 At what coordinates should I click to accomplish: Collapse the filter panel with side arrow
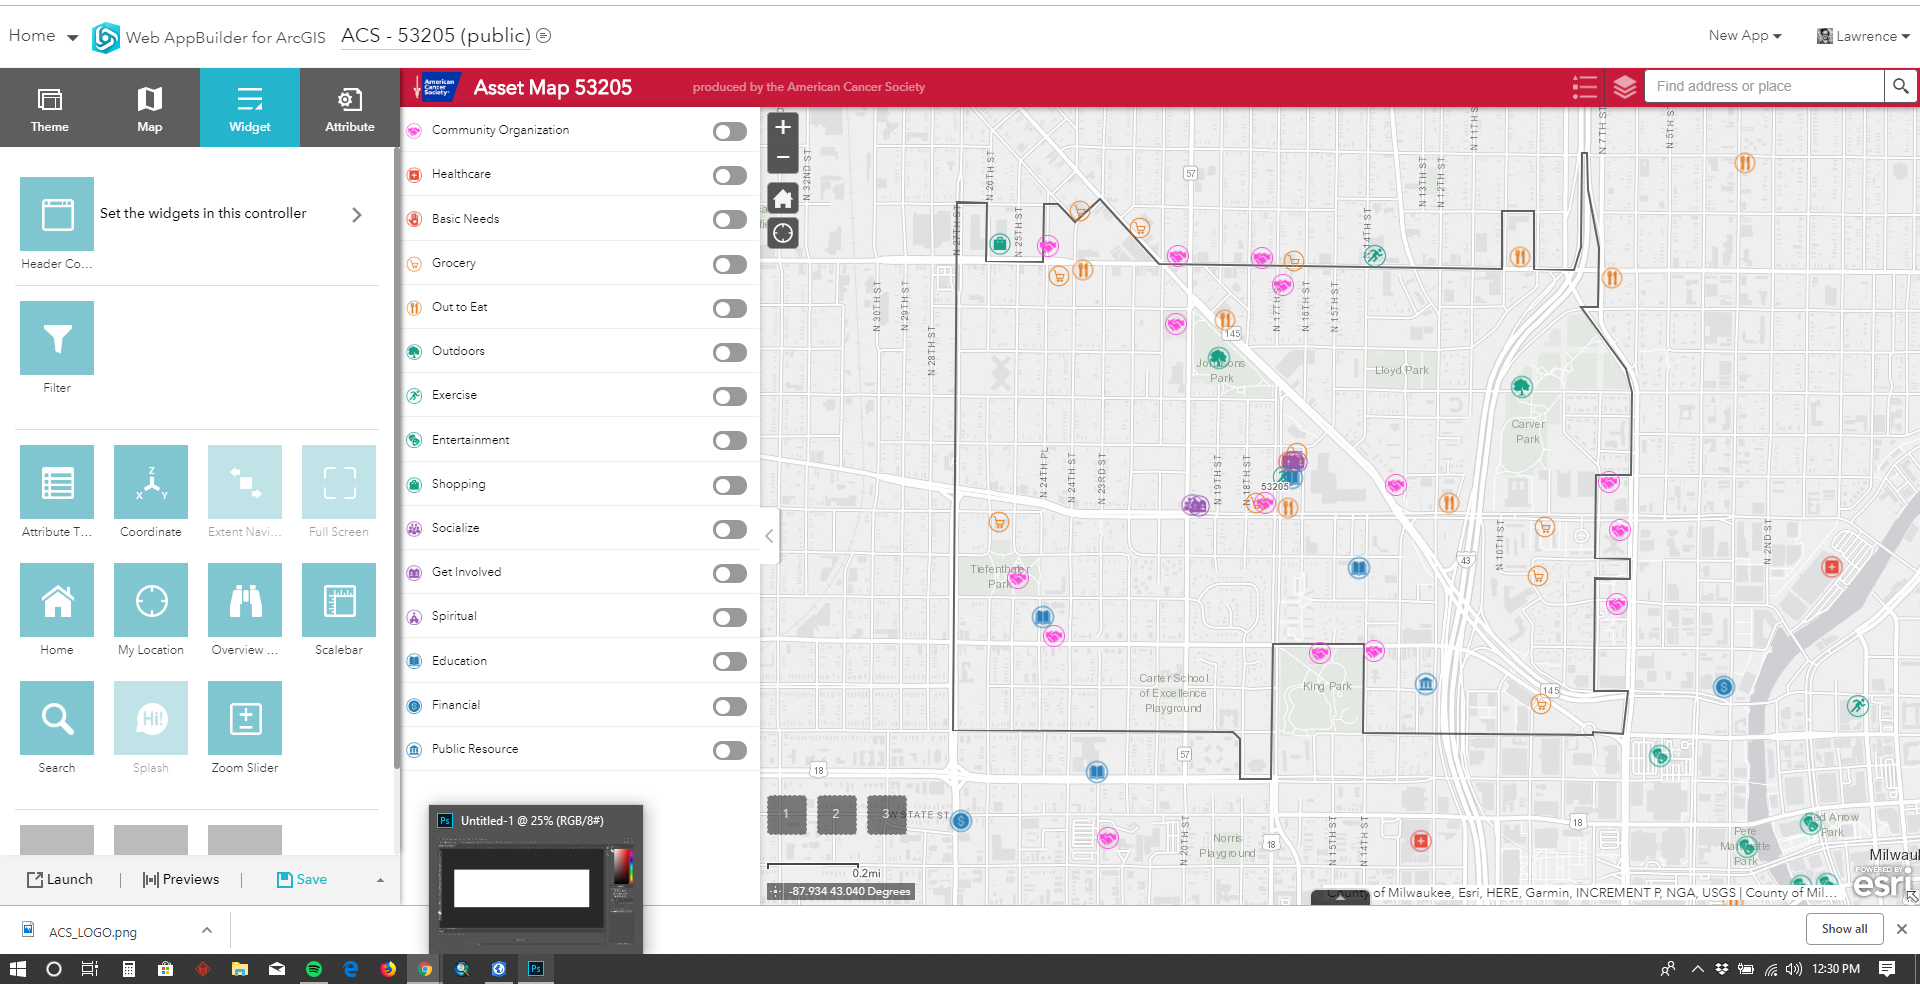(x=769, y=536)
